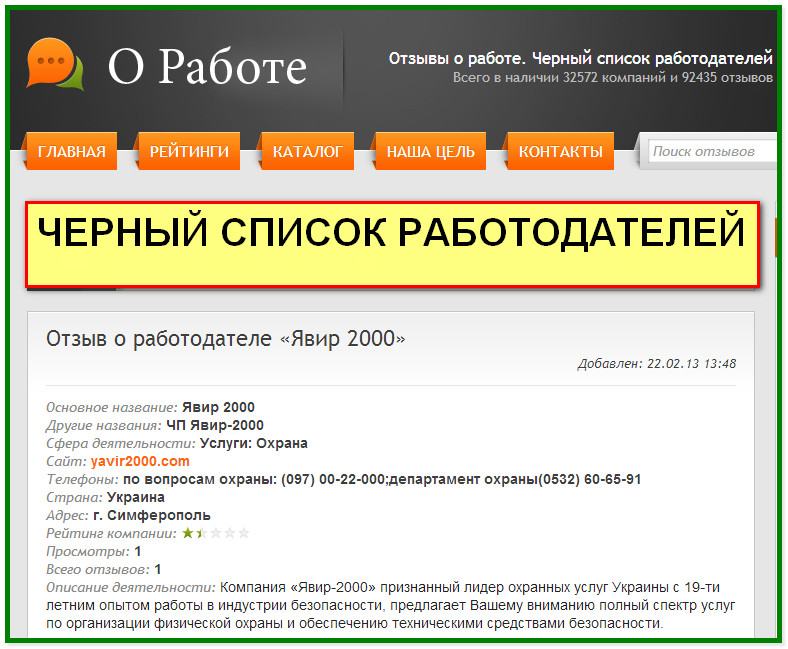This screenshot has height=649, width=788.
Task: Click the date Добавлен: 22.02.13 13:48
Action: click(x=657, y=363)
